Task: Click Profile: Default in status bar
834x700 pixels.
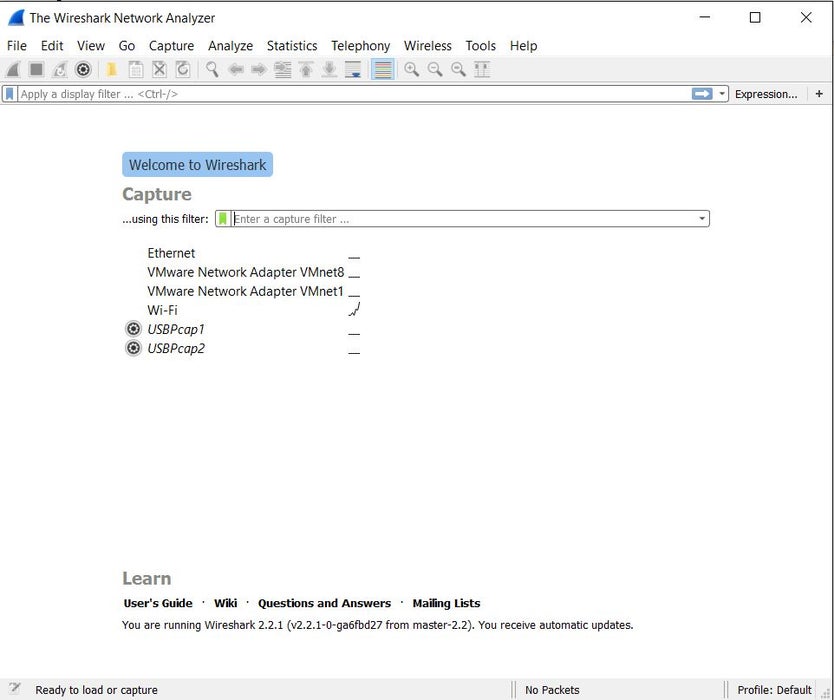Action: click(774, 690)
